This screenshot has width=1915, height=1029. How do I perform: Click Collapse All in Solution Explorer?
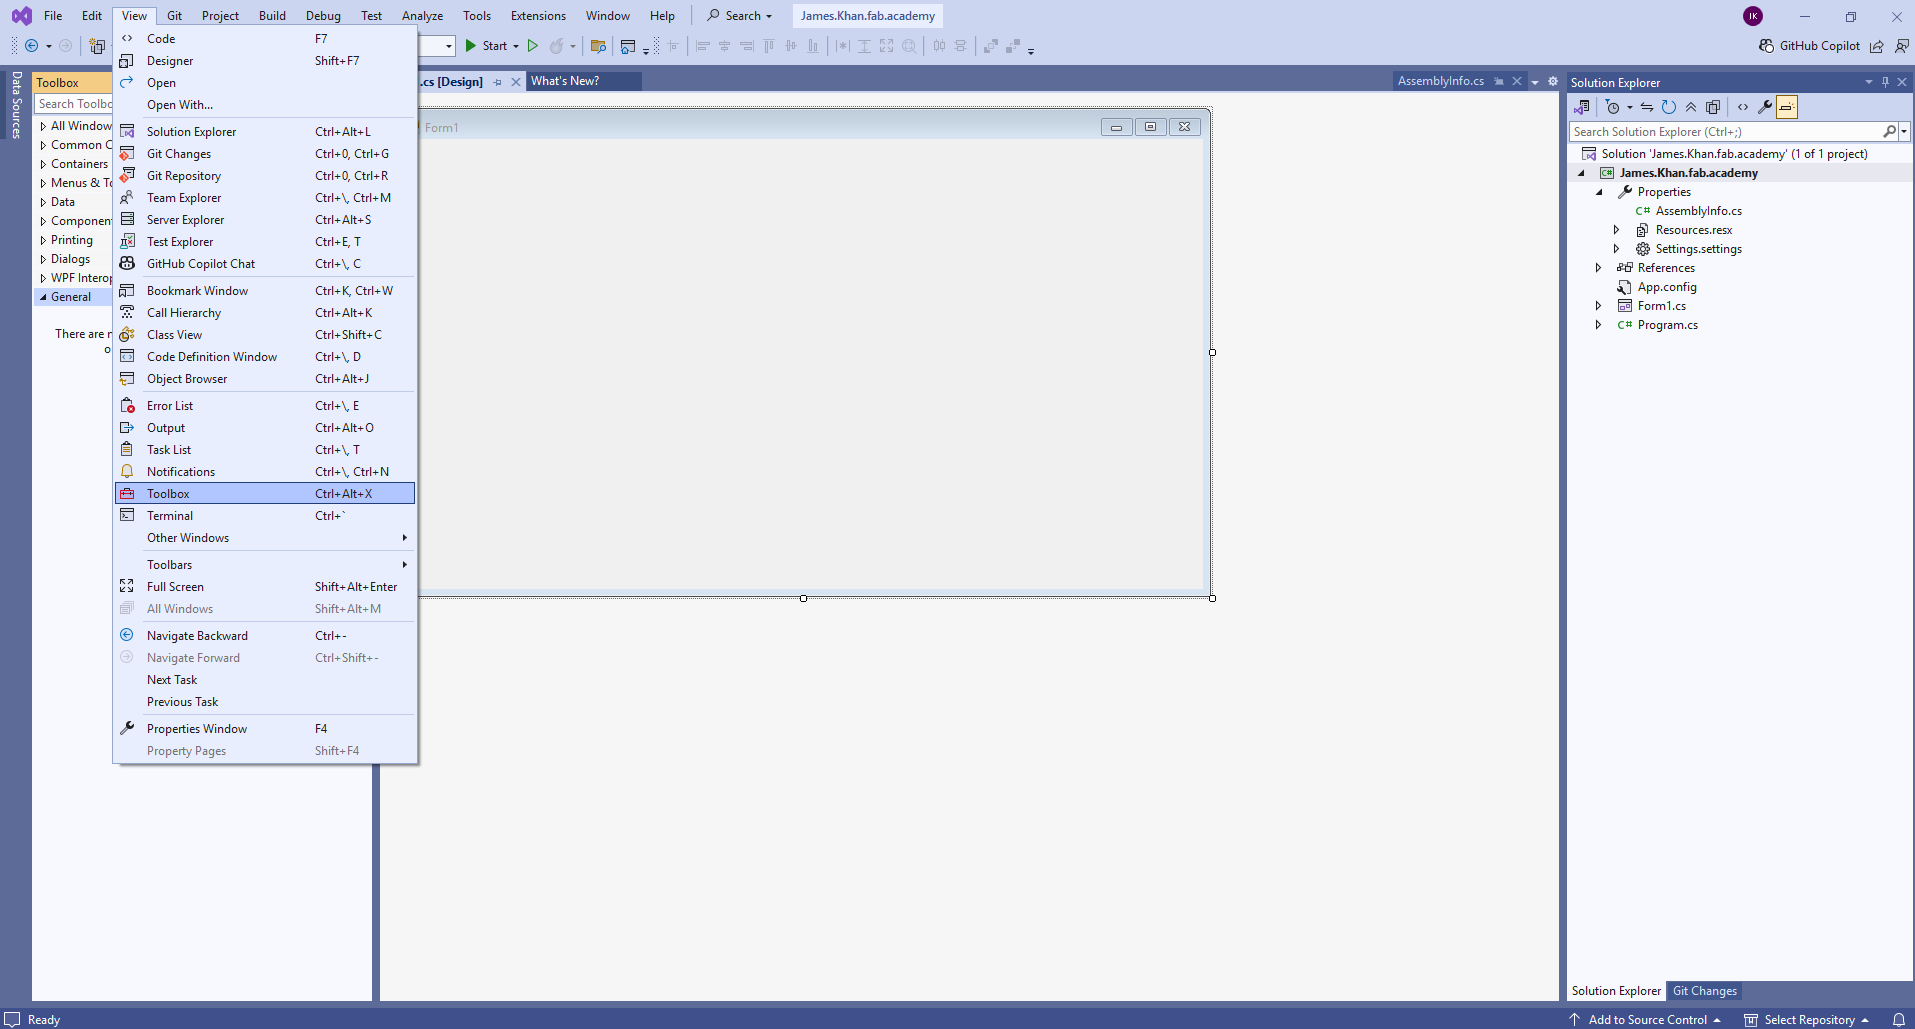pyautogui.click(x=1691, y=107)
